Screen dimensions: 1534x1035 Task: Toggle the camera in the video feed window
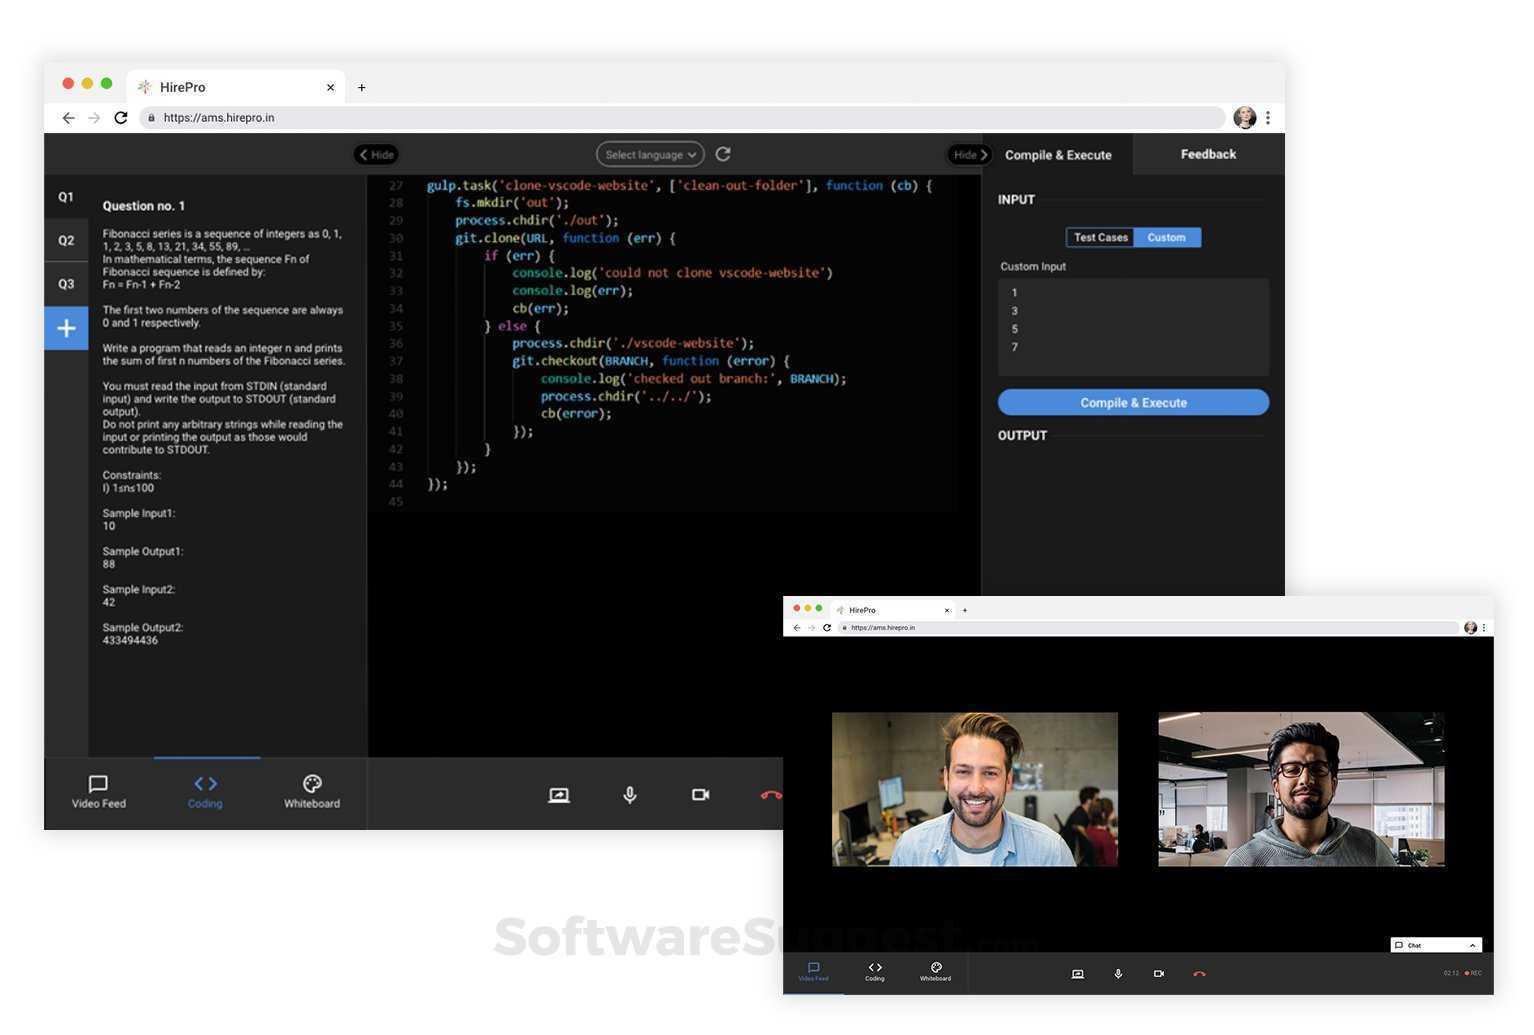[x=1158, y=974]
